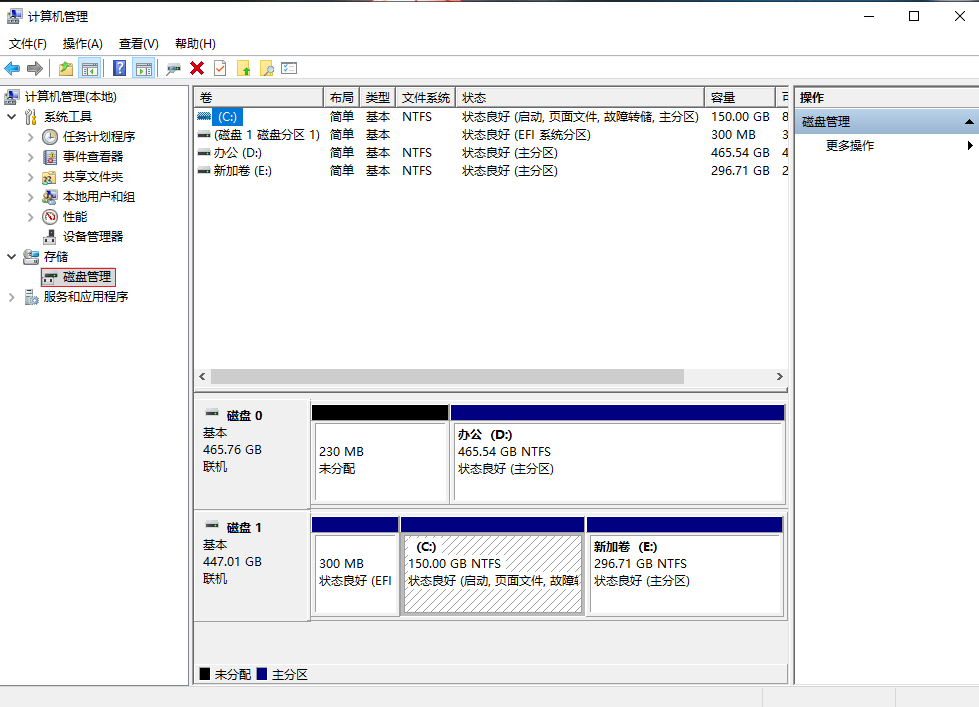The height and width of the screenshot is (707, 979).
Task: Click the horizontal scrollbar of volume list
Action: 447,377
